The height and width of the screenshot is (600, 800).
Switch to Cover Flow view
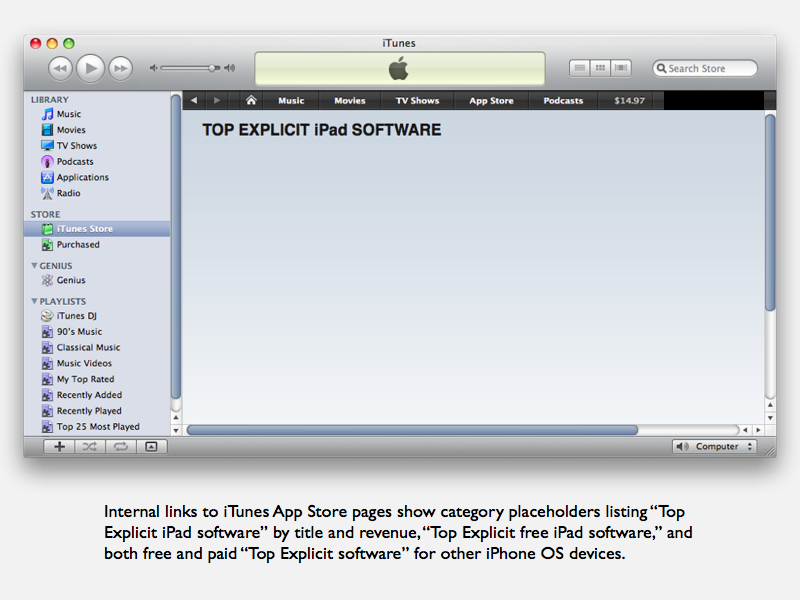coord(621,68)
